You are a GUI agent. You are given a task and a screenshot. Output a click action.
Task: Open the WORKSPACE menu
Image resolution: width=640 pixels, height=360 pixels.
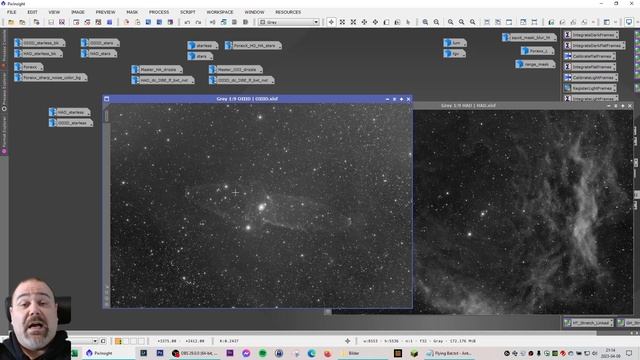pyautogui.click(x=220, y=12)
